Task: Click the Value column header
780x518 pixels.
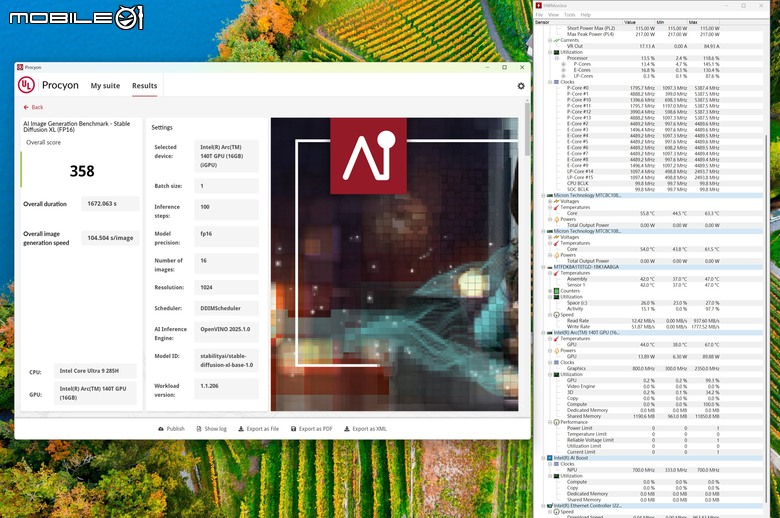Action: pos(639,22)
